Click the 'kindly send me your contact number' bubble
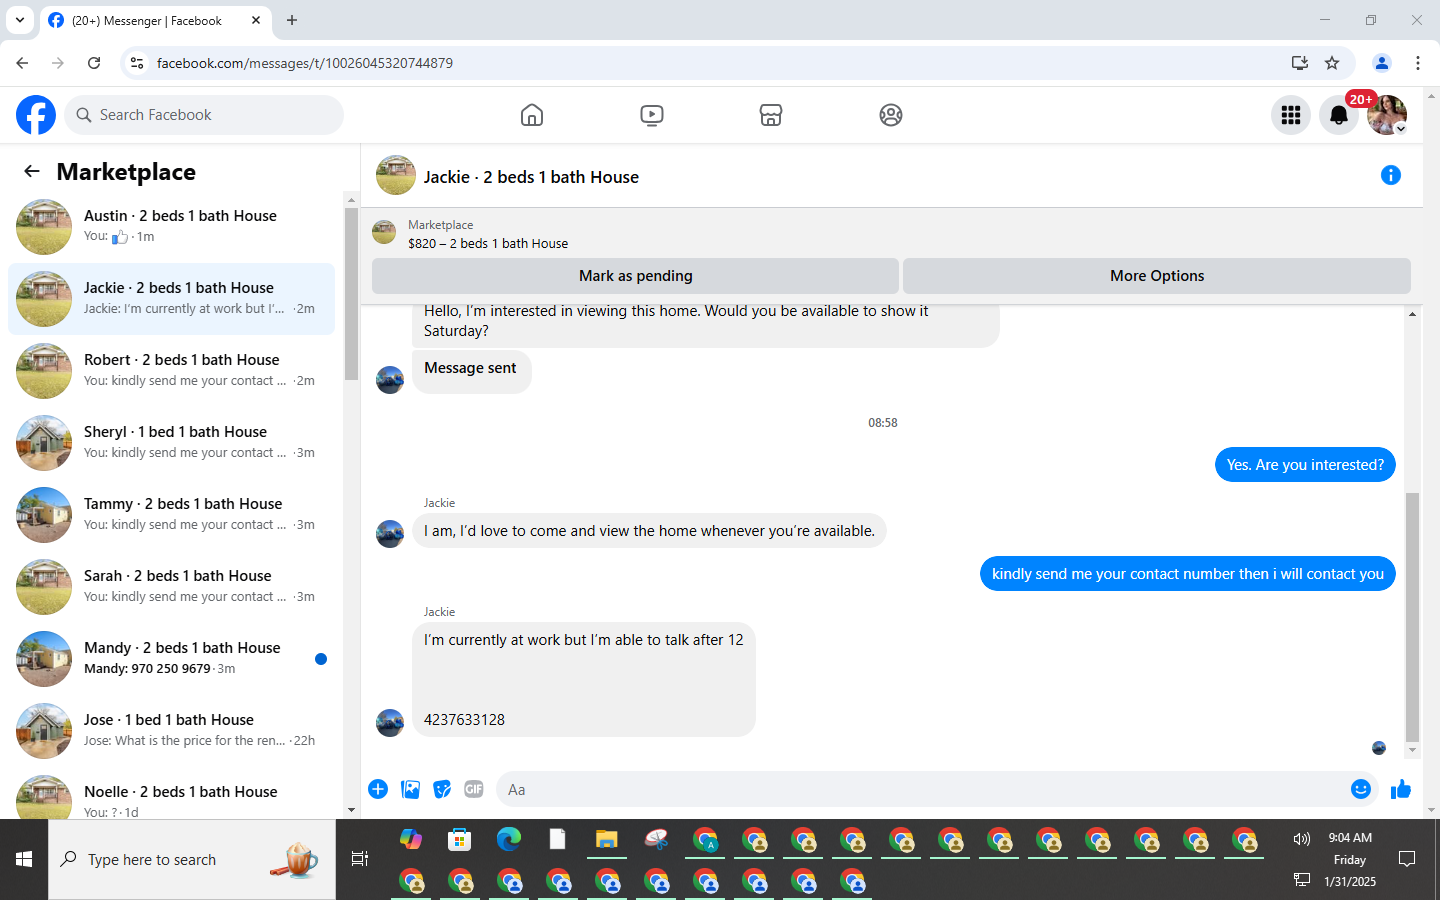Image resolution: width=1440 pixels, height=900 pixels. (1188, 574)
